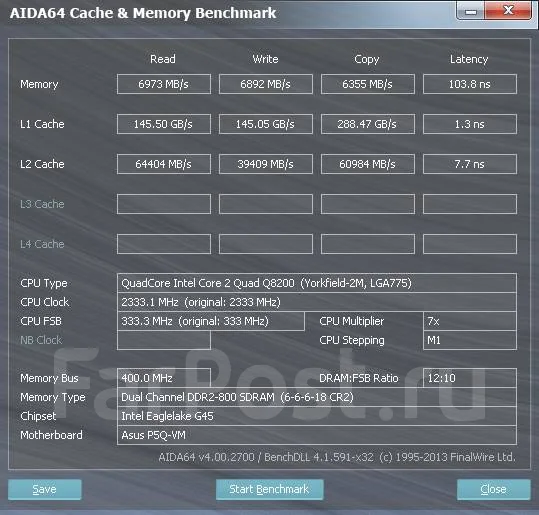Click the Memory Type DDR2-800 SDRAM field
This screenshot has width=539, height=515.
317,397
